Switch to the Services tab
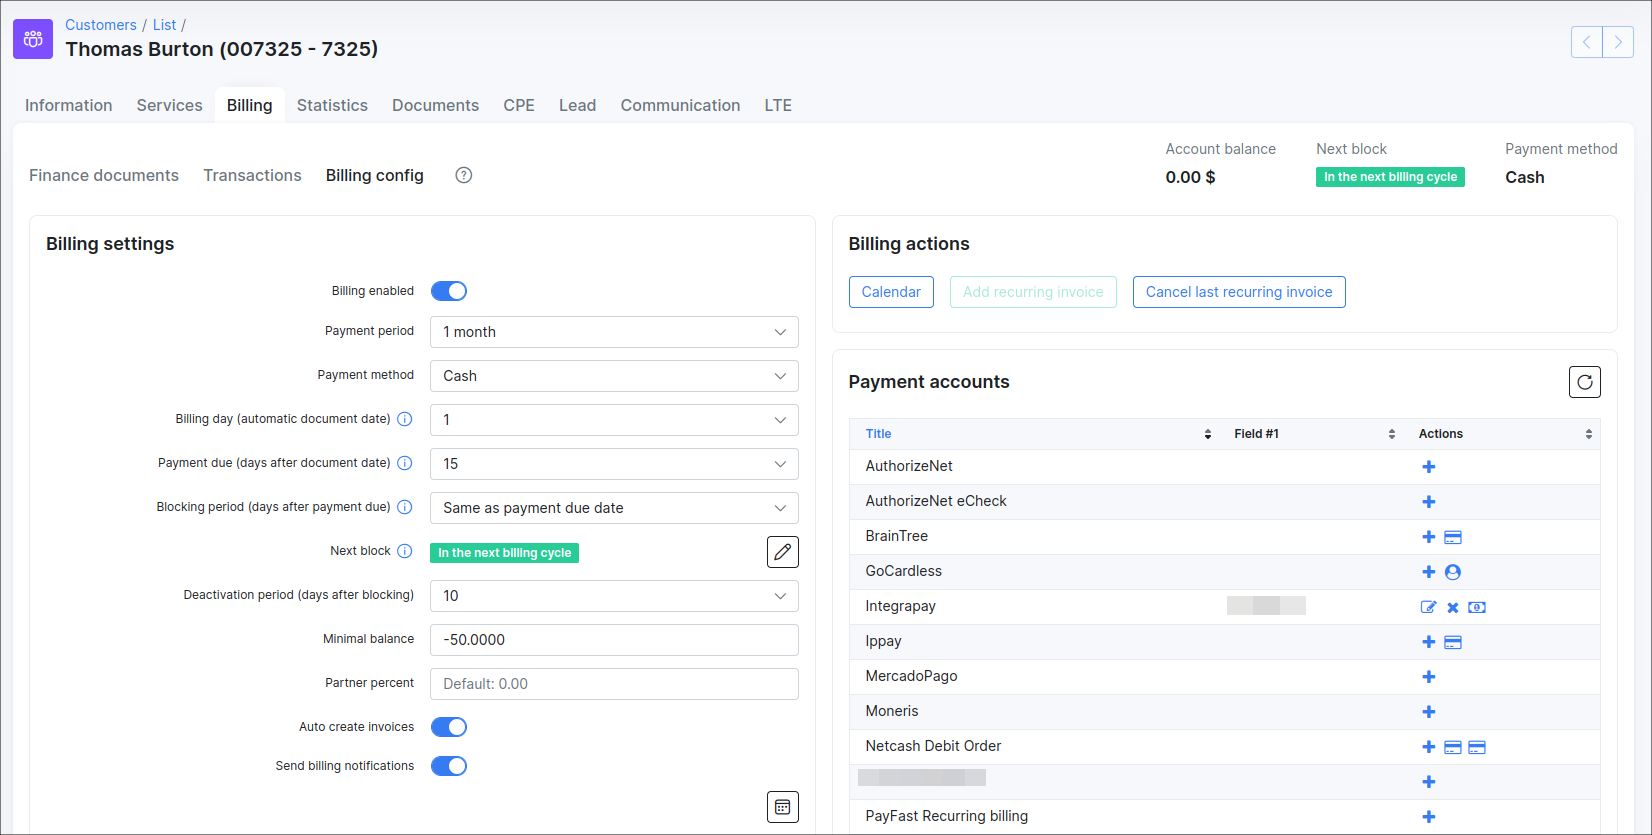This screenshot has height=835, width=1652. [169, 105]
